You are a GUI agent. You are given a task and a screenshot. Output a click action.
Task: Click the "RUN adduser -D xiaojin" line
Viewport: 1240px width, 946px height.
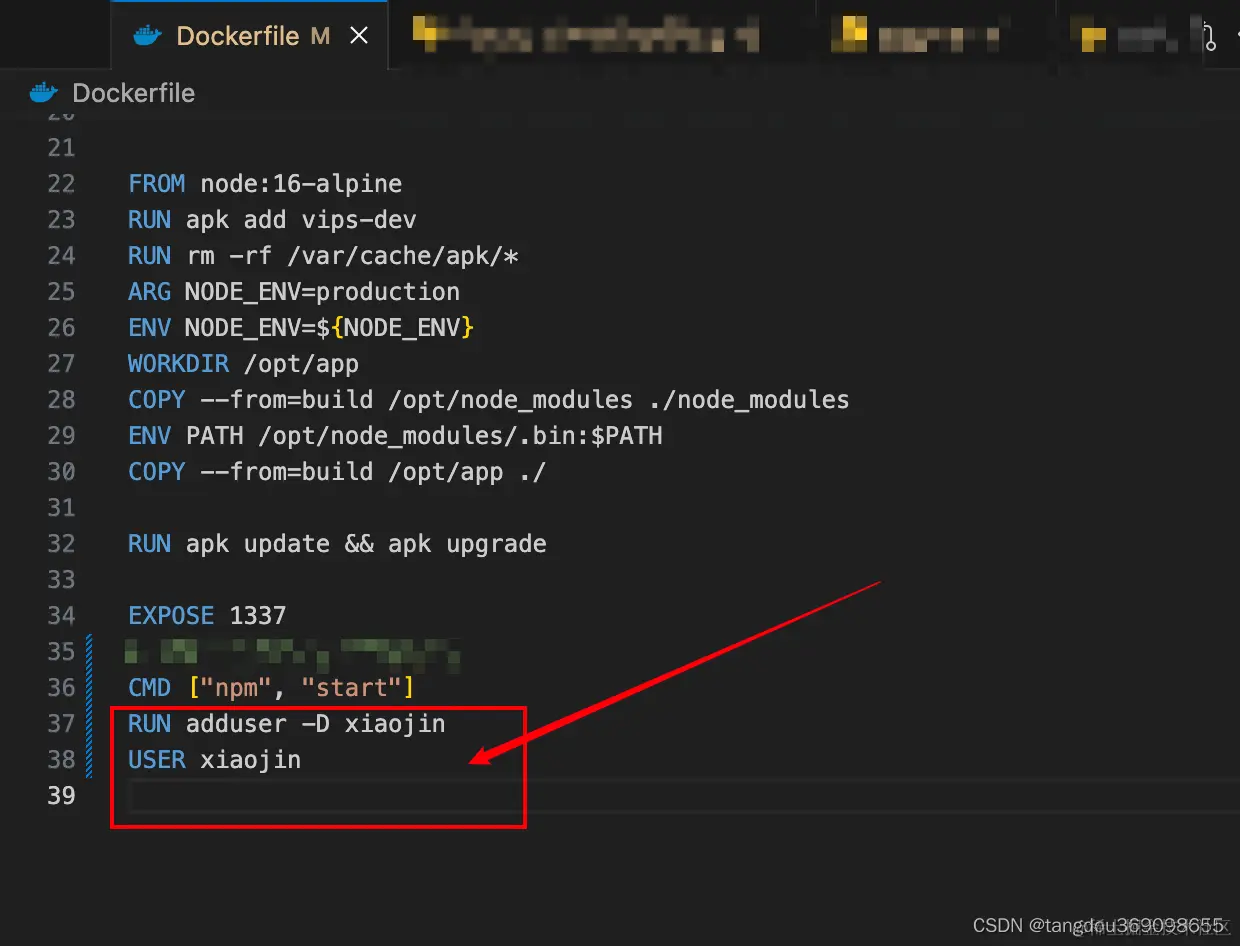[x=287, y=724]
